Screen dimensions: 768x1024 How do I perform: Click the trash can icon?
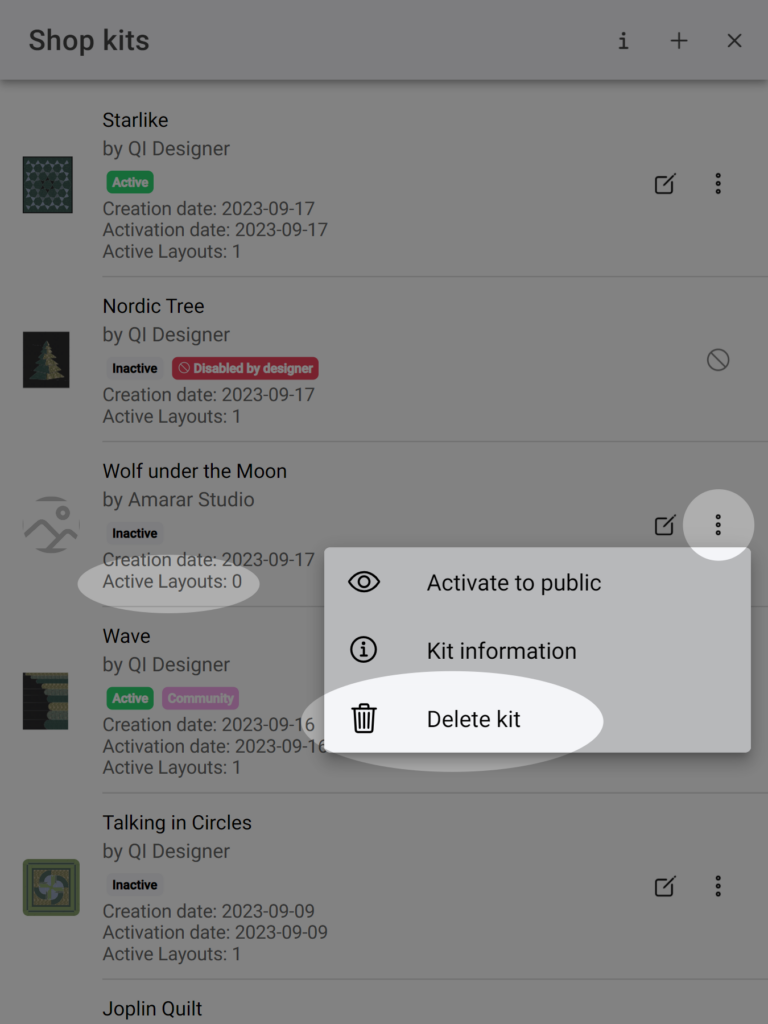tap(364, 718)
